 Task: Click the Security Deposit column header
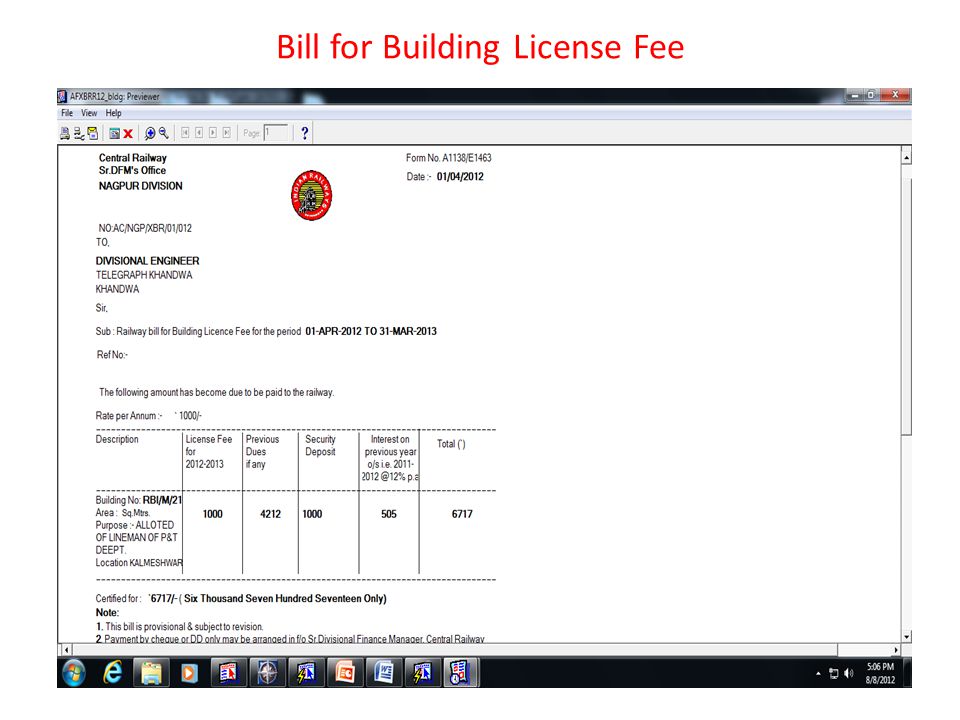(x=320, y=446)
